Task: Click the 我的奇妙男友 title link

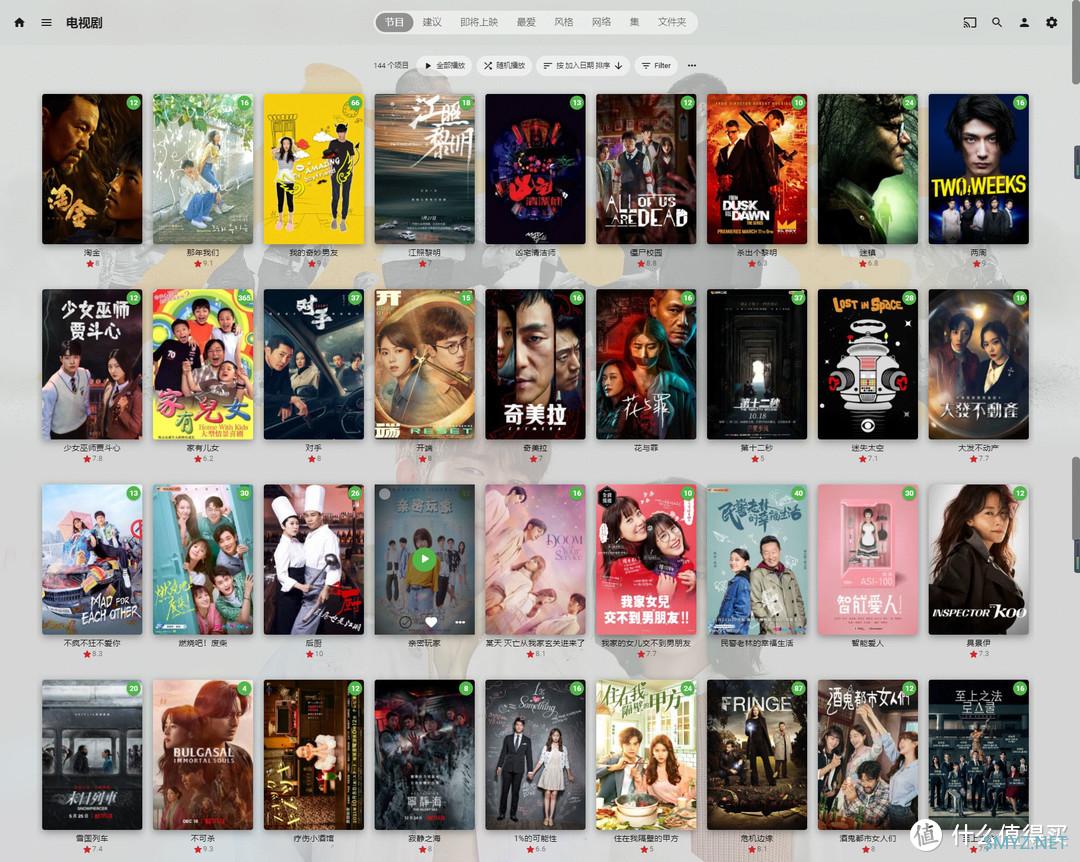Action: click(313, 253)
